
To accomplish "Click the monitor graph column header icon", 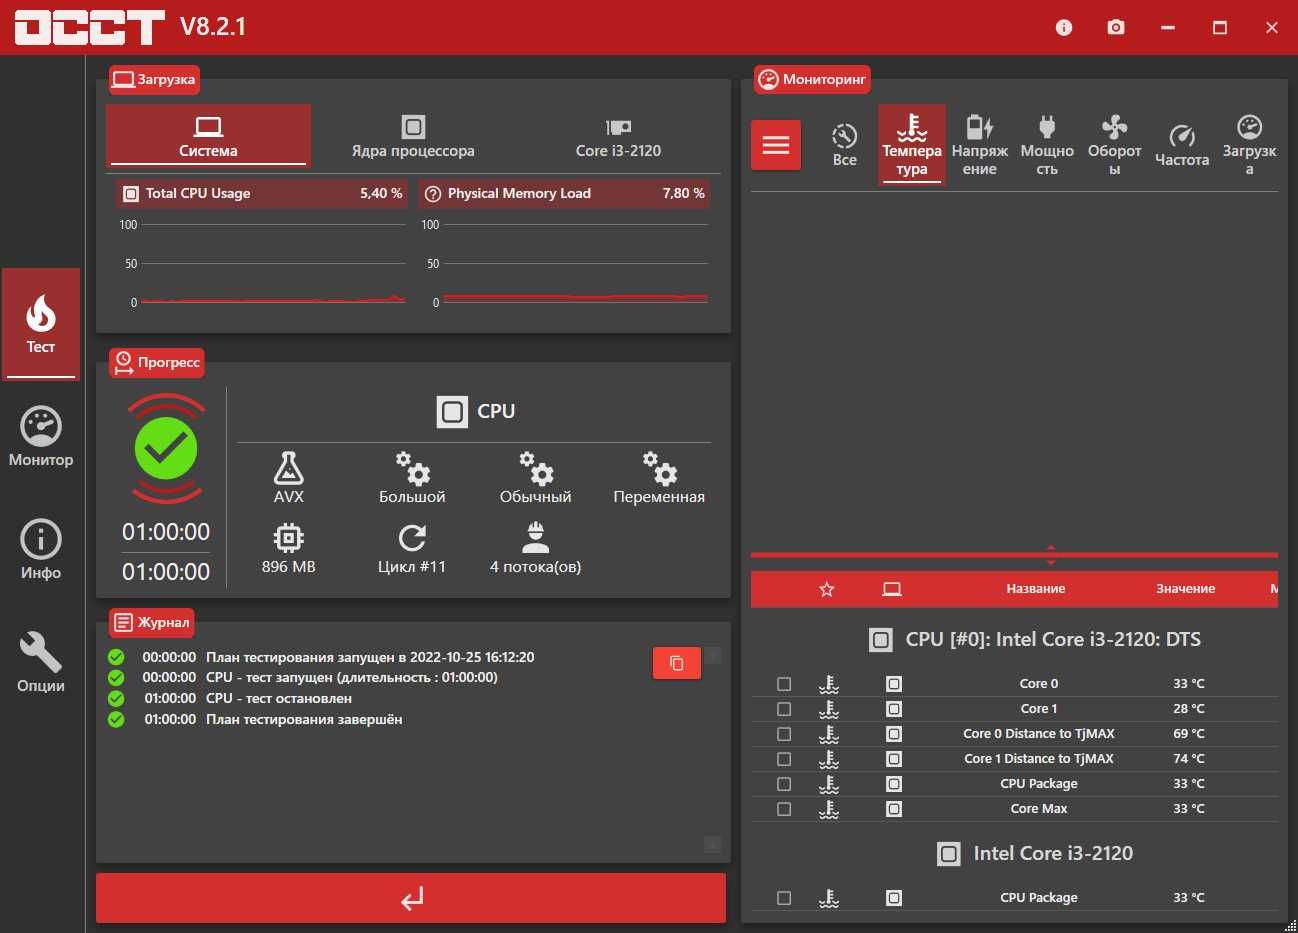I will click(892, 589).
